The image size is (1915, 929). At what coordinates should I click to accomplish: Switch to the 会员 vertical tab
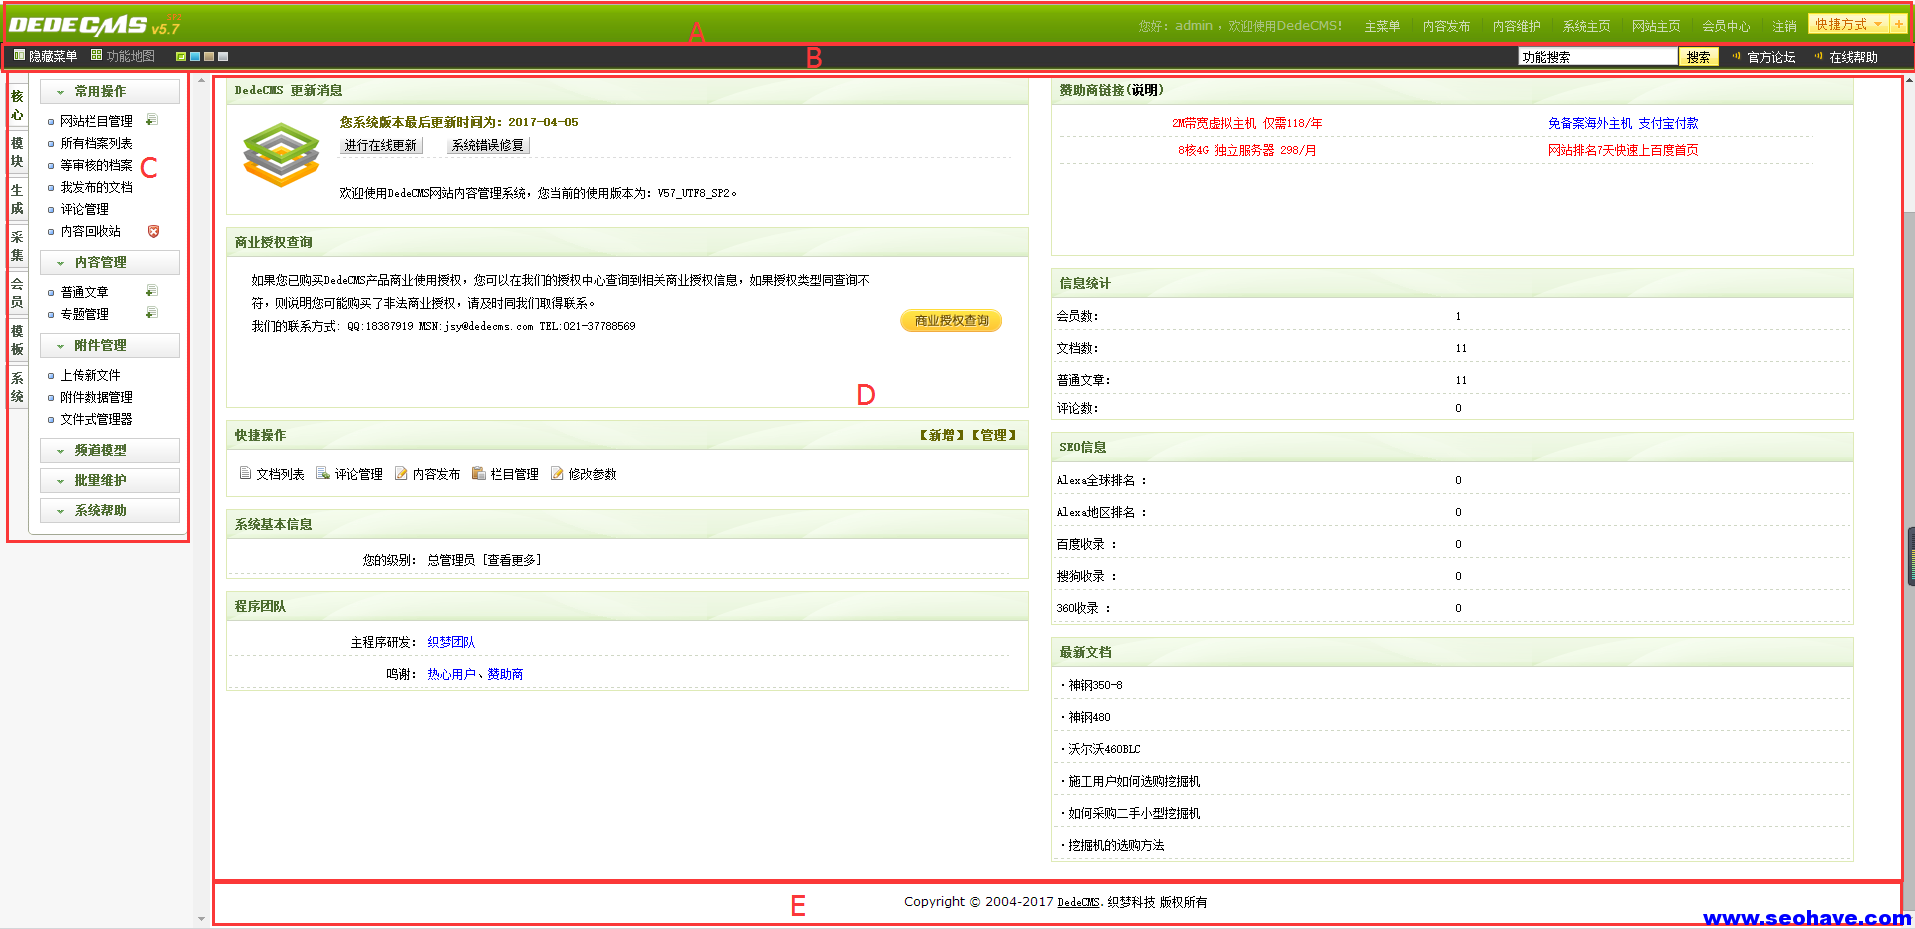pyautogui.click(x=17, y=293)
